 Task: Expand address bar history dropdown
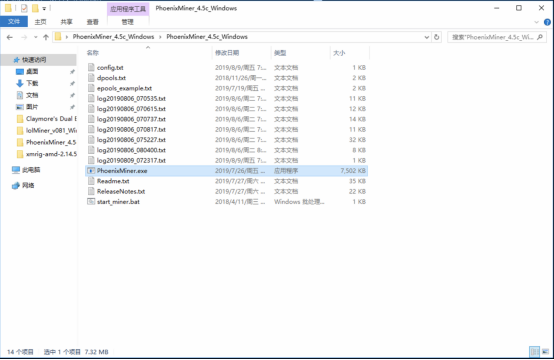(x=426, y=37)
